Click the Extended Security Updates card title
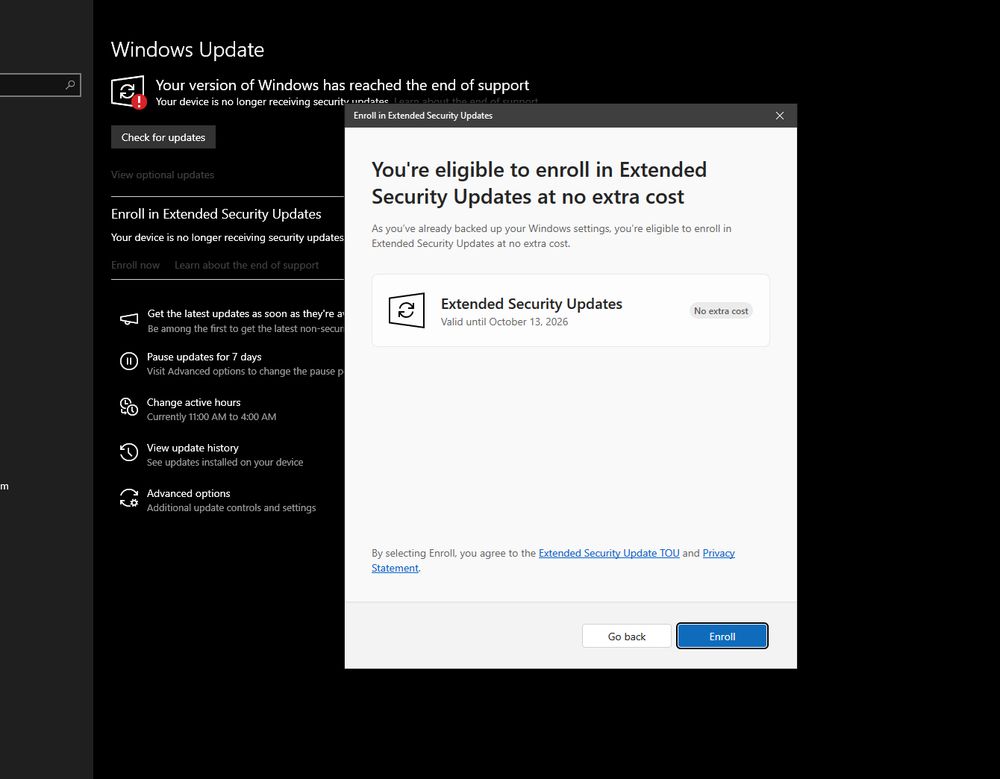This screenshot has width=1000, height=779. tap(531, 304)
